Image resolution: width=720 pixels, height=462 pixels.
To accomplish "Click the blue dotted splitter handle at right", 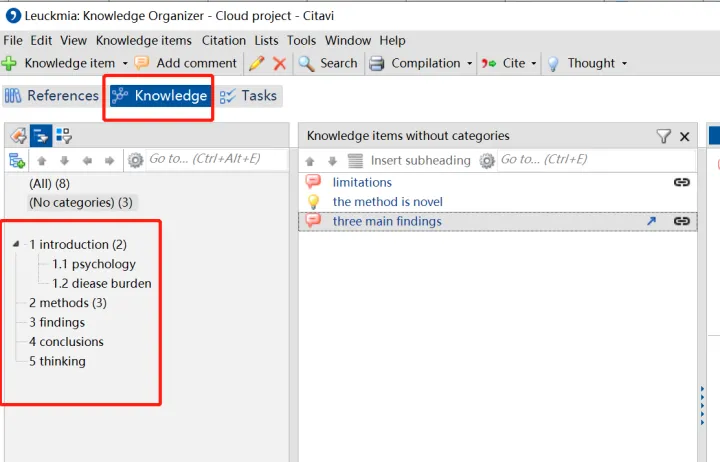I will click(x=703, y=406).
